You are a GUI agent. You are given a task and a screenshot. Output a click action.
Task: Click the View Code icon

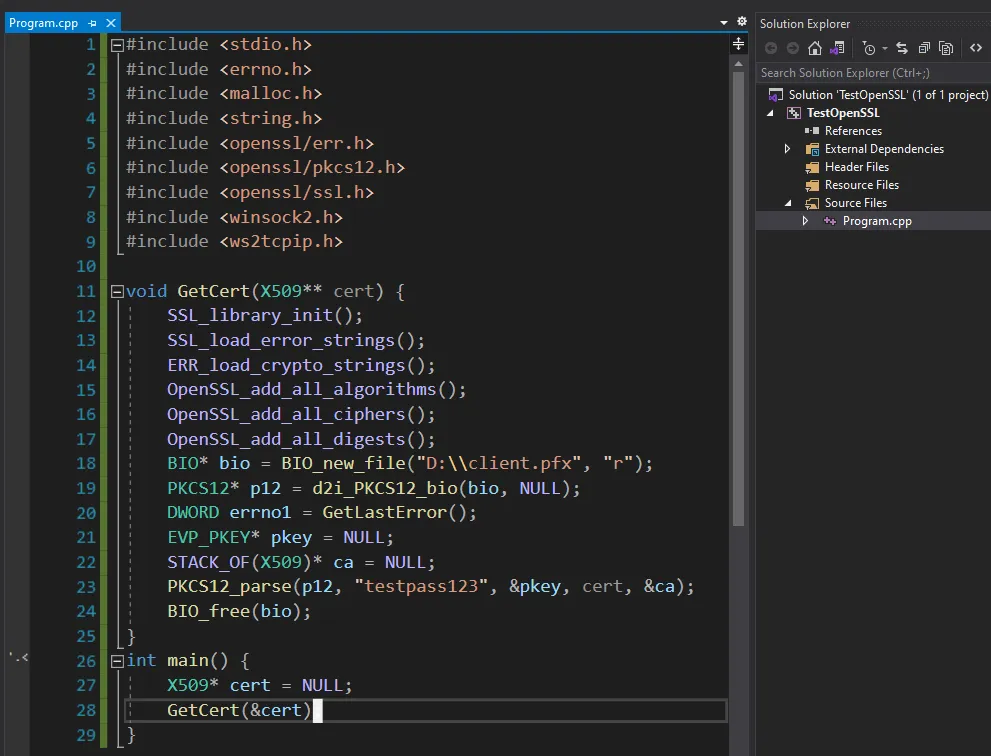(976, 48)
